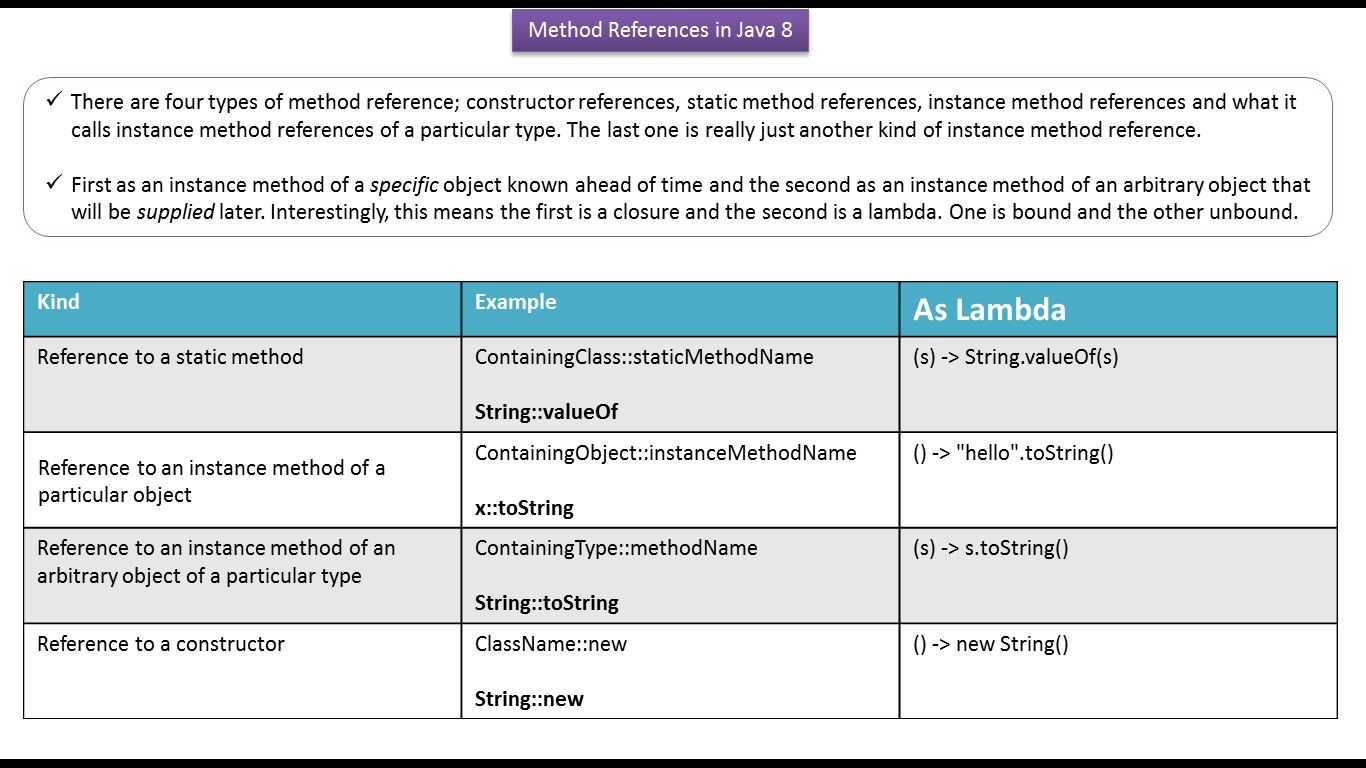Click the Method References in Java 8 title
Image resolution: width=1366 pixels, height=768 pixels.
click(x=660, y=30)
